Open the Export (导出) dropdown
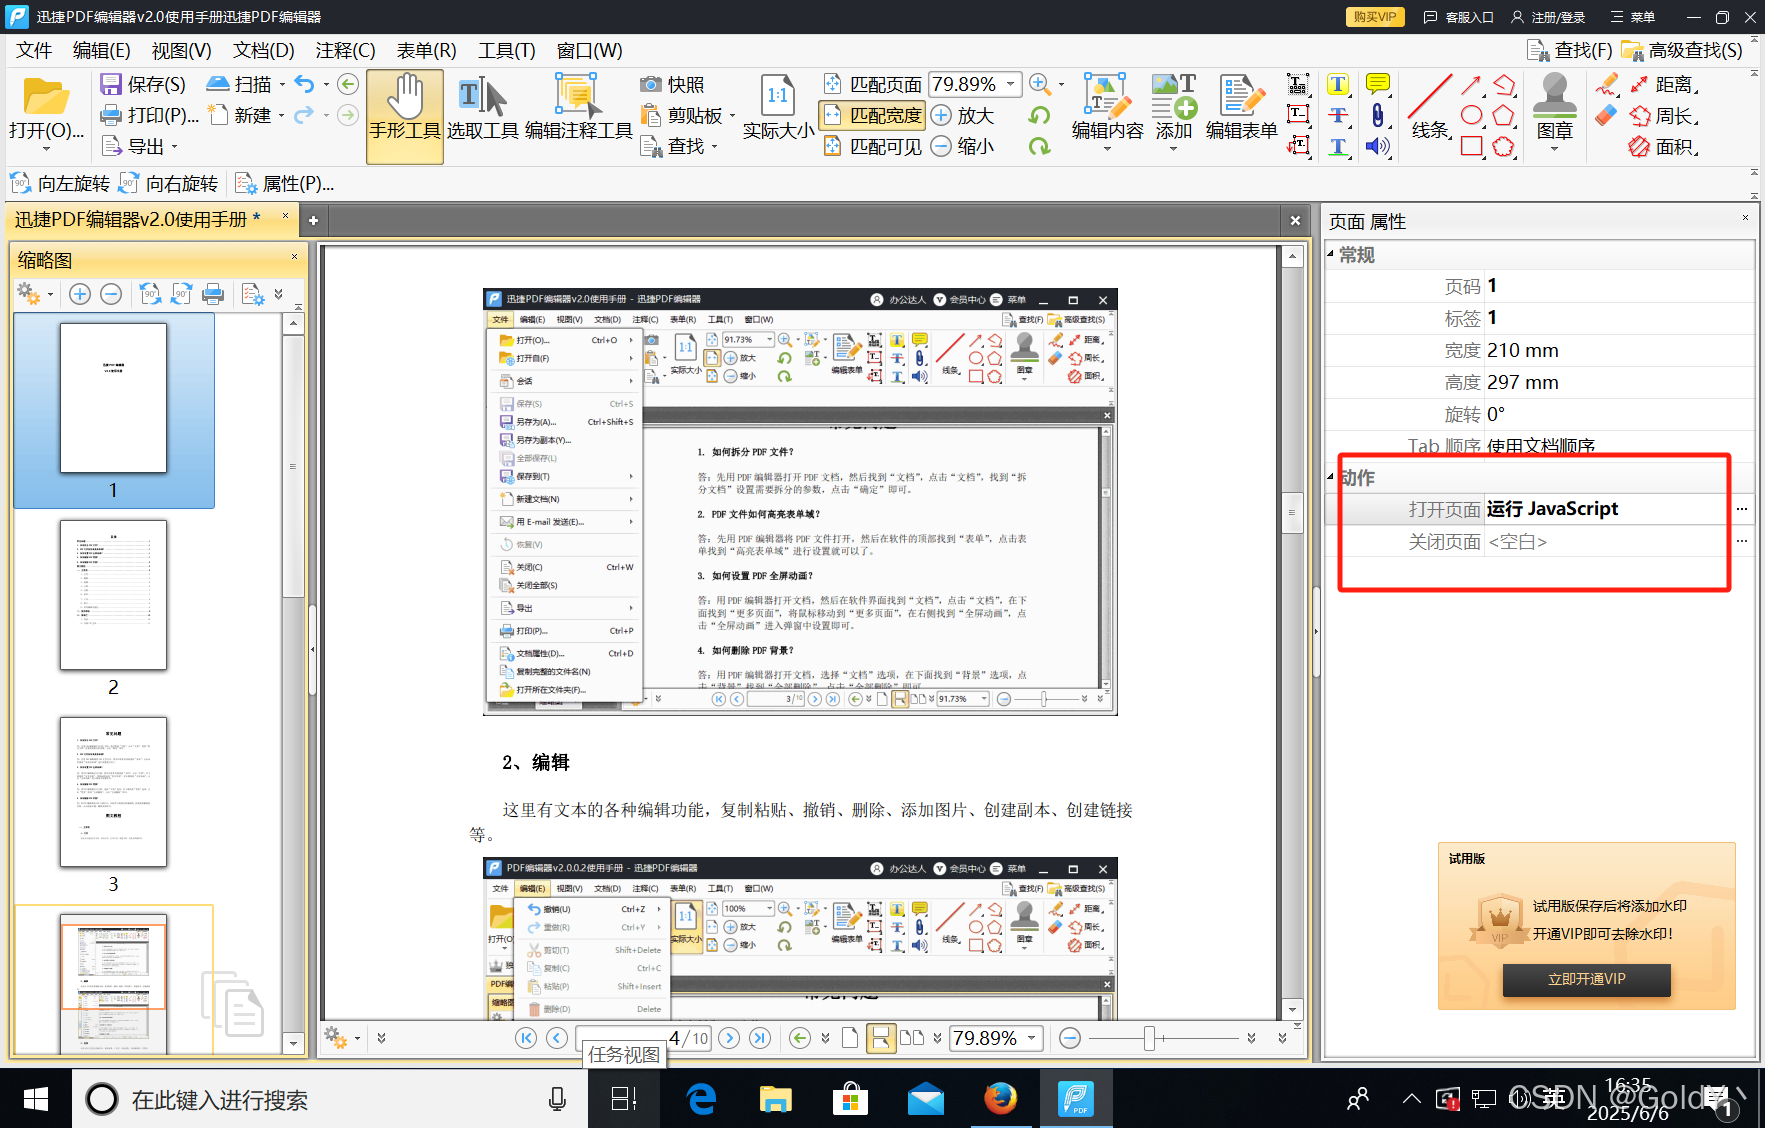 pos(140,147)
